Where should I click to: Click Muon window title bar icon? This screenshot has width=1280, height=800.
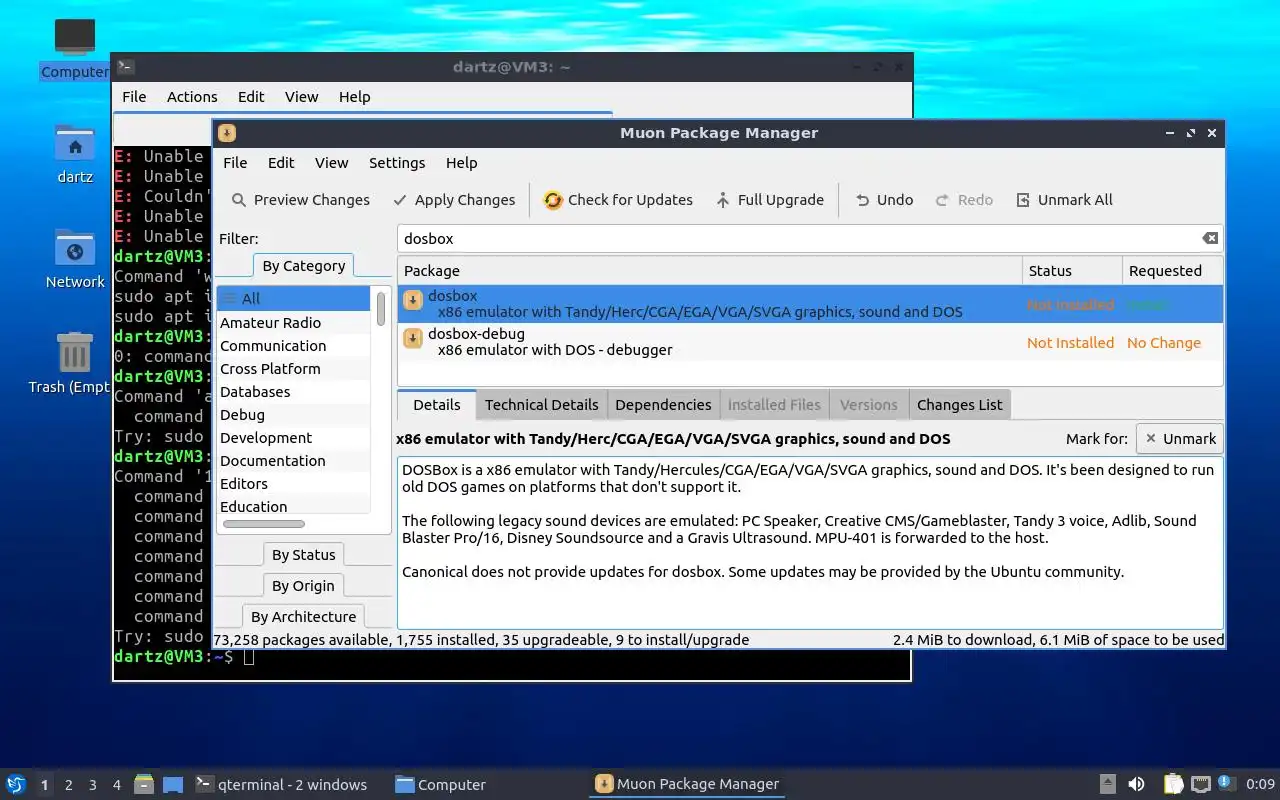coord(227,133)
